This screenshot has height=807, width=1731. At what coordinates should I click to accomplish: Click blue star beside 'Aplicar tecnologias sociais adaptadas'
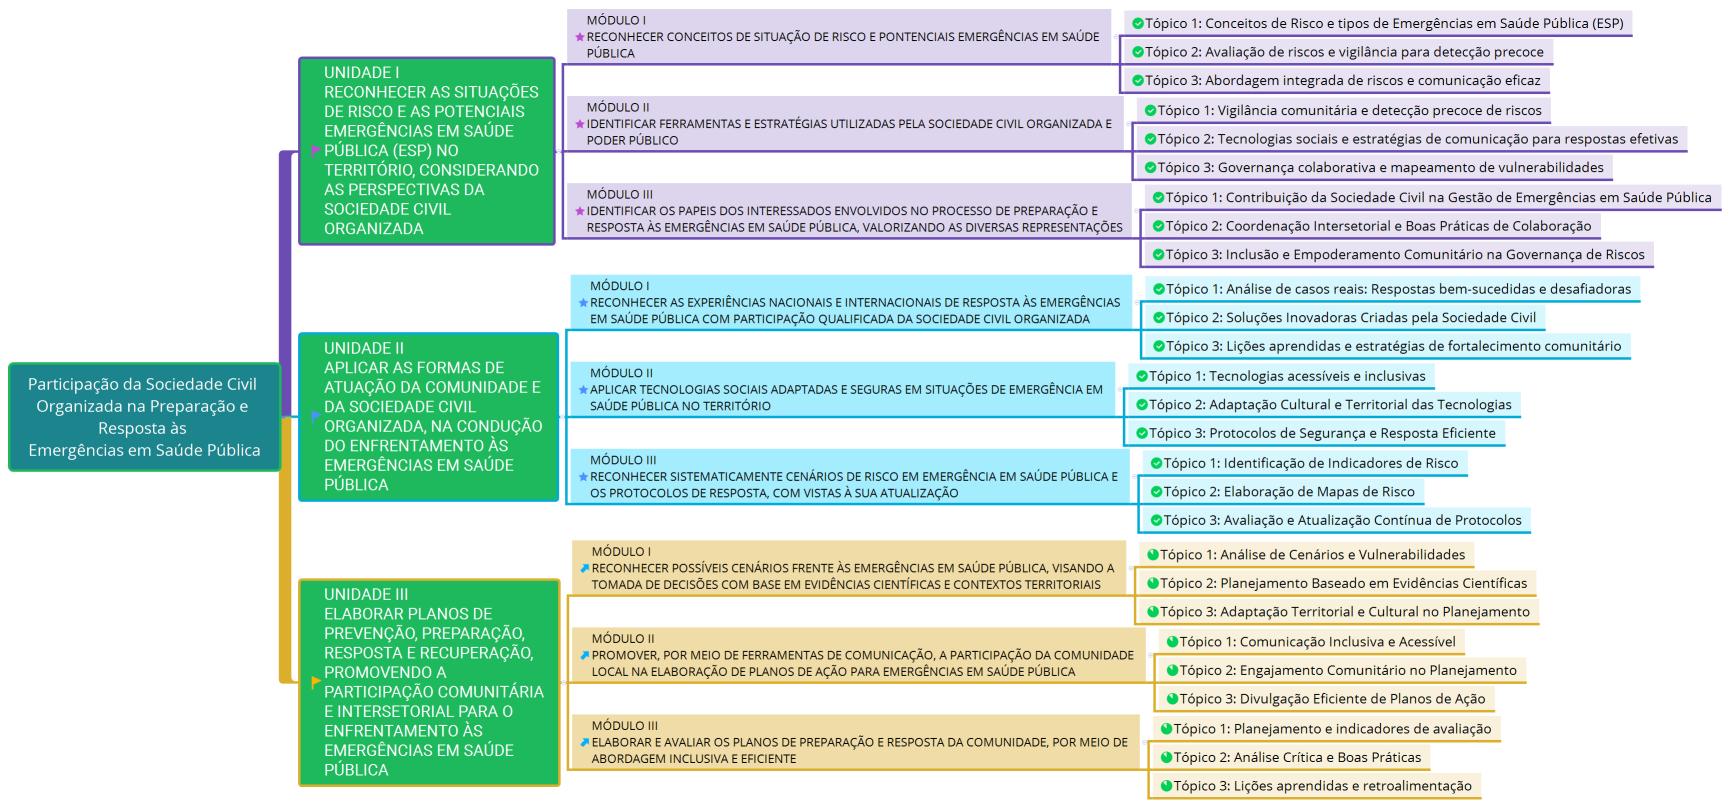pyautogui.click(x=583, y=390)
